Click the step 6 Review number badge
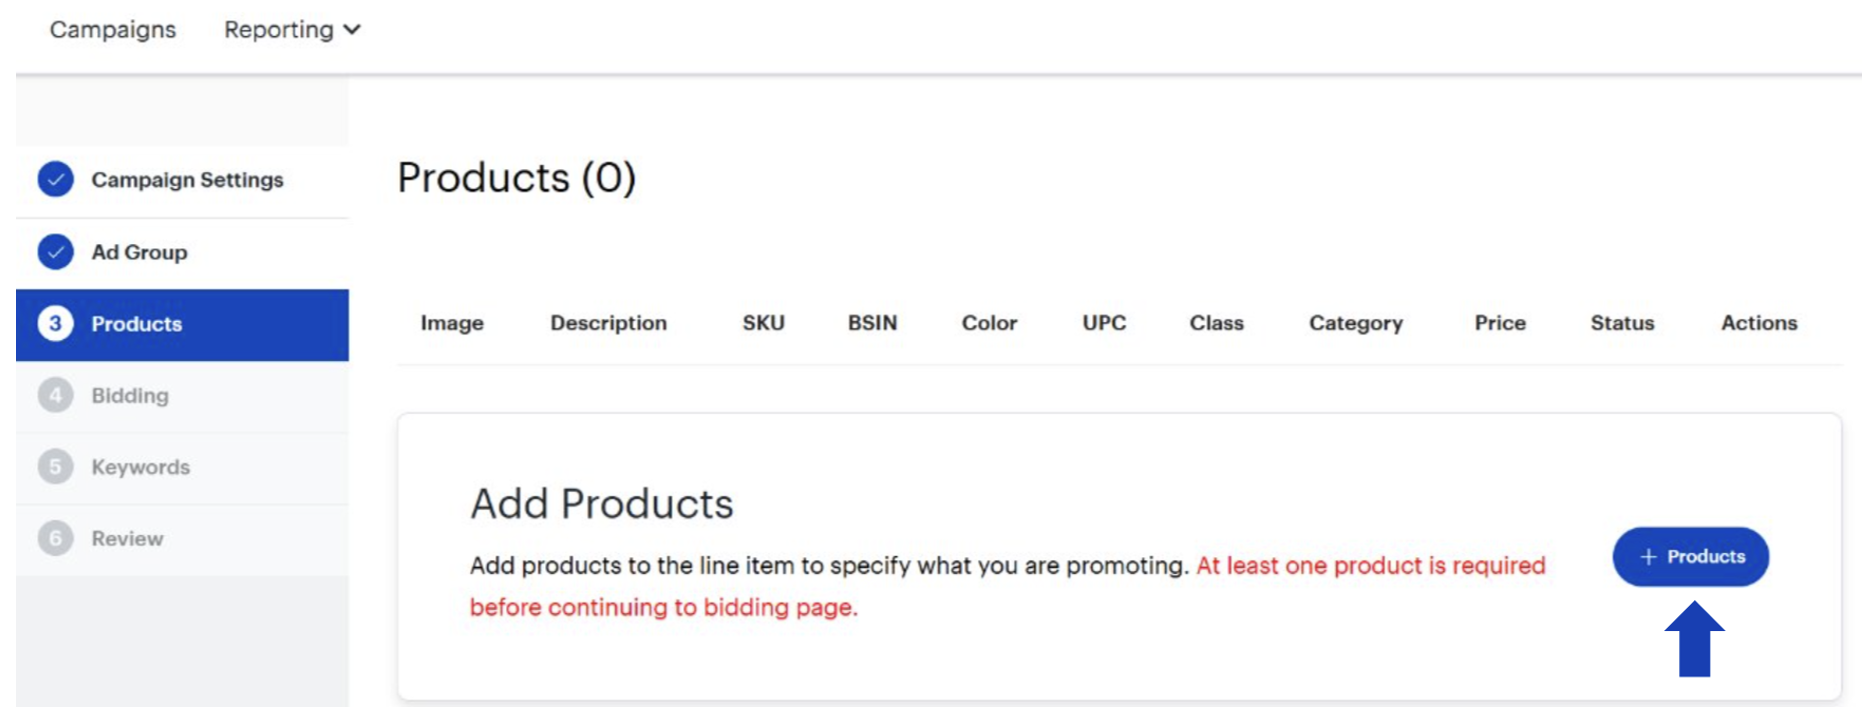The width and height of the screenshot is (1862, 720). coord(56,539)
